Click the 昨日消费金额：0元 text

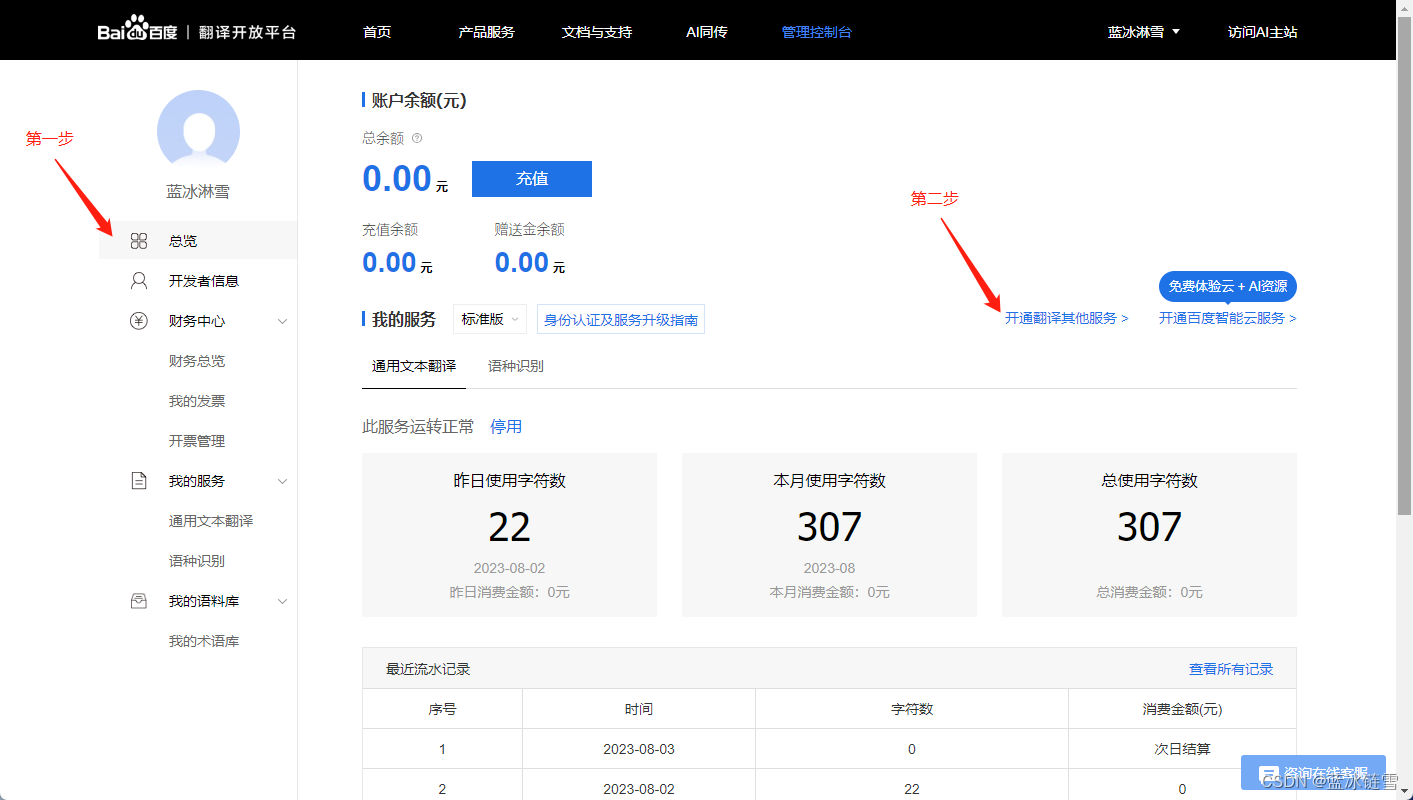[x=509, y=592]
